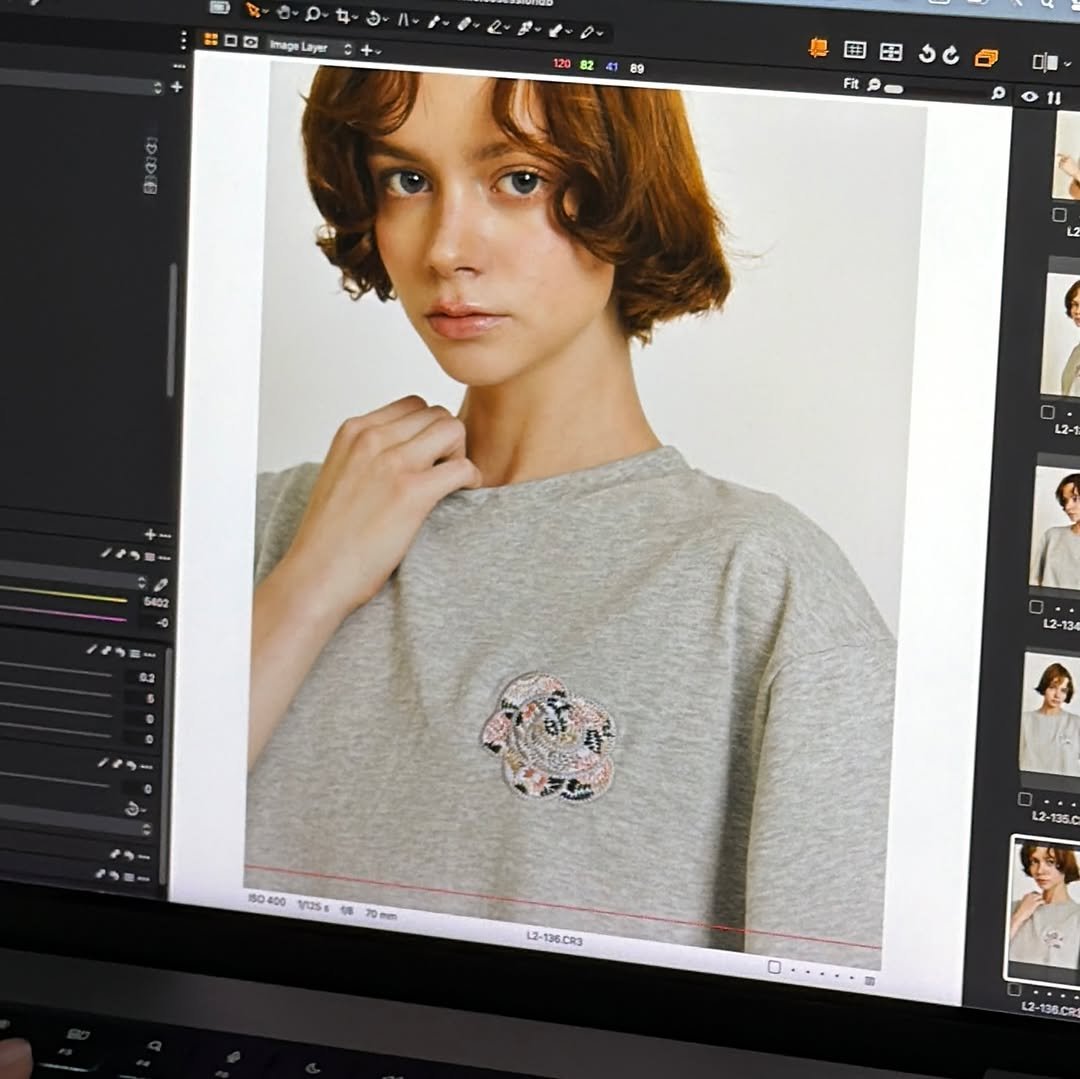Click the Fit zoom label
1080x1079 pixels.
851,84
